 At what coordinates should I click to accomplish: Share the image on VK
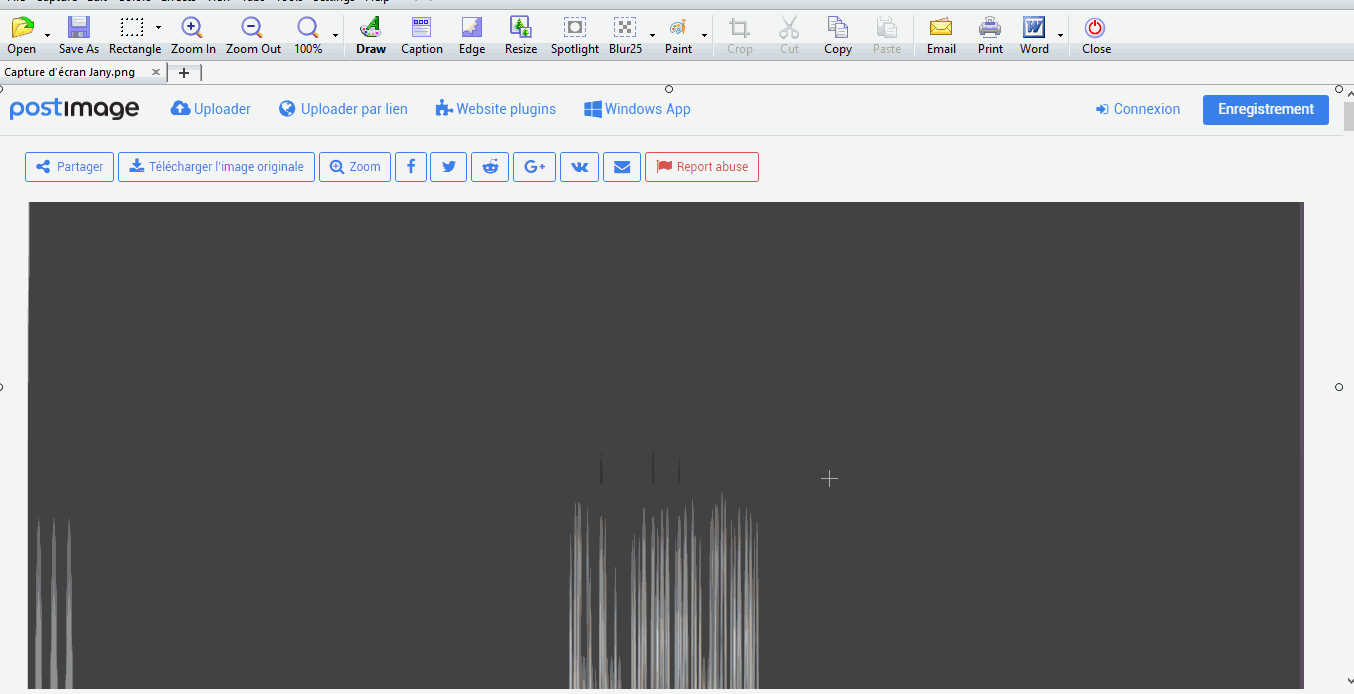pos(579,167)
